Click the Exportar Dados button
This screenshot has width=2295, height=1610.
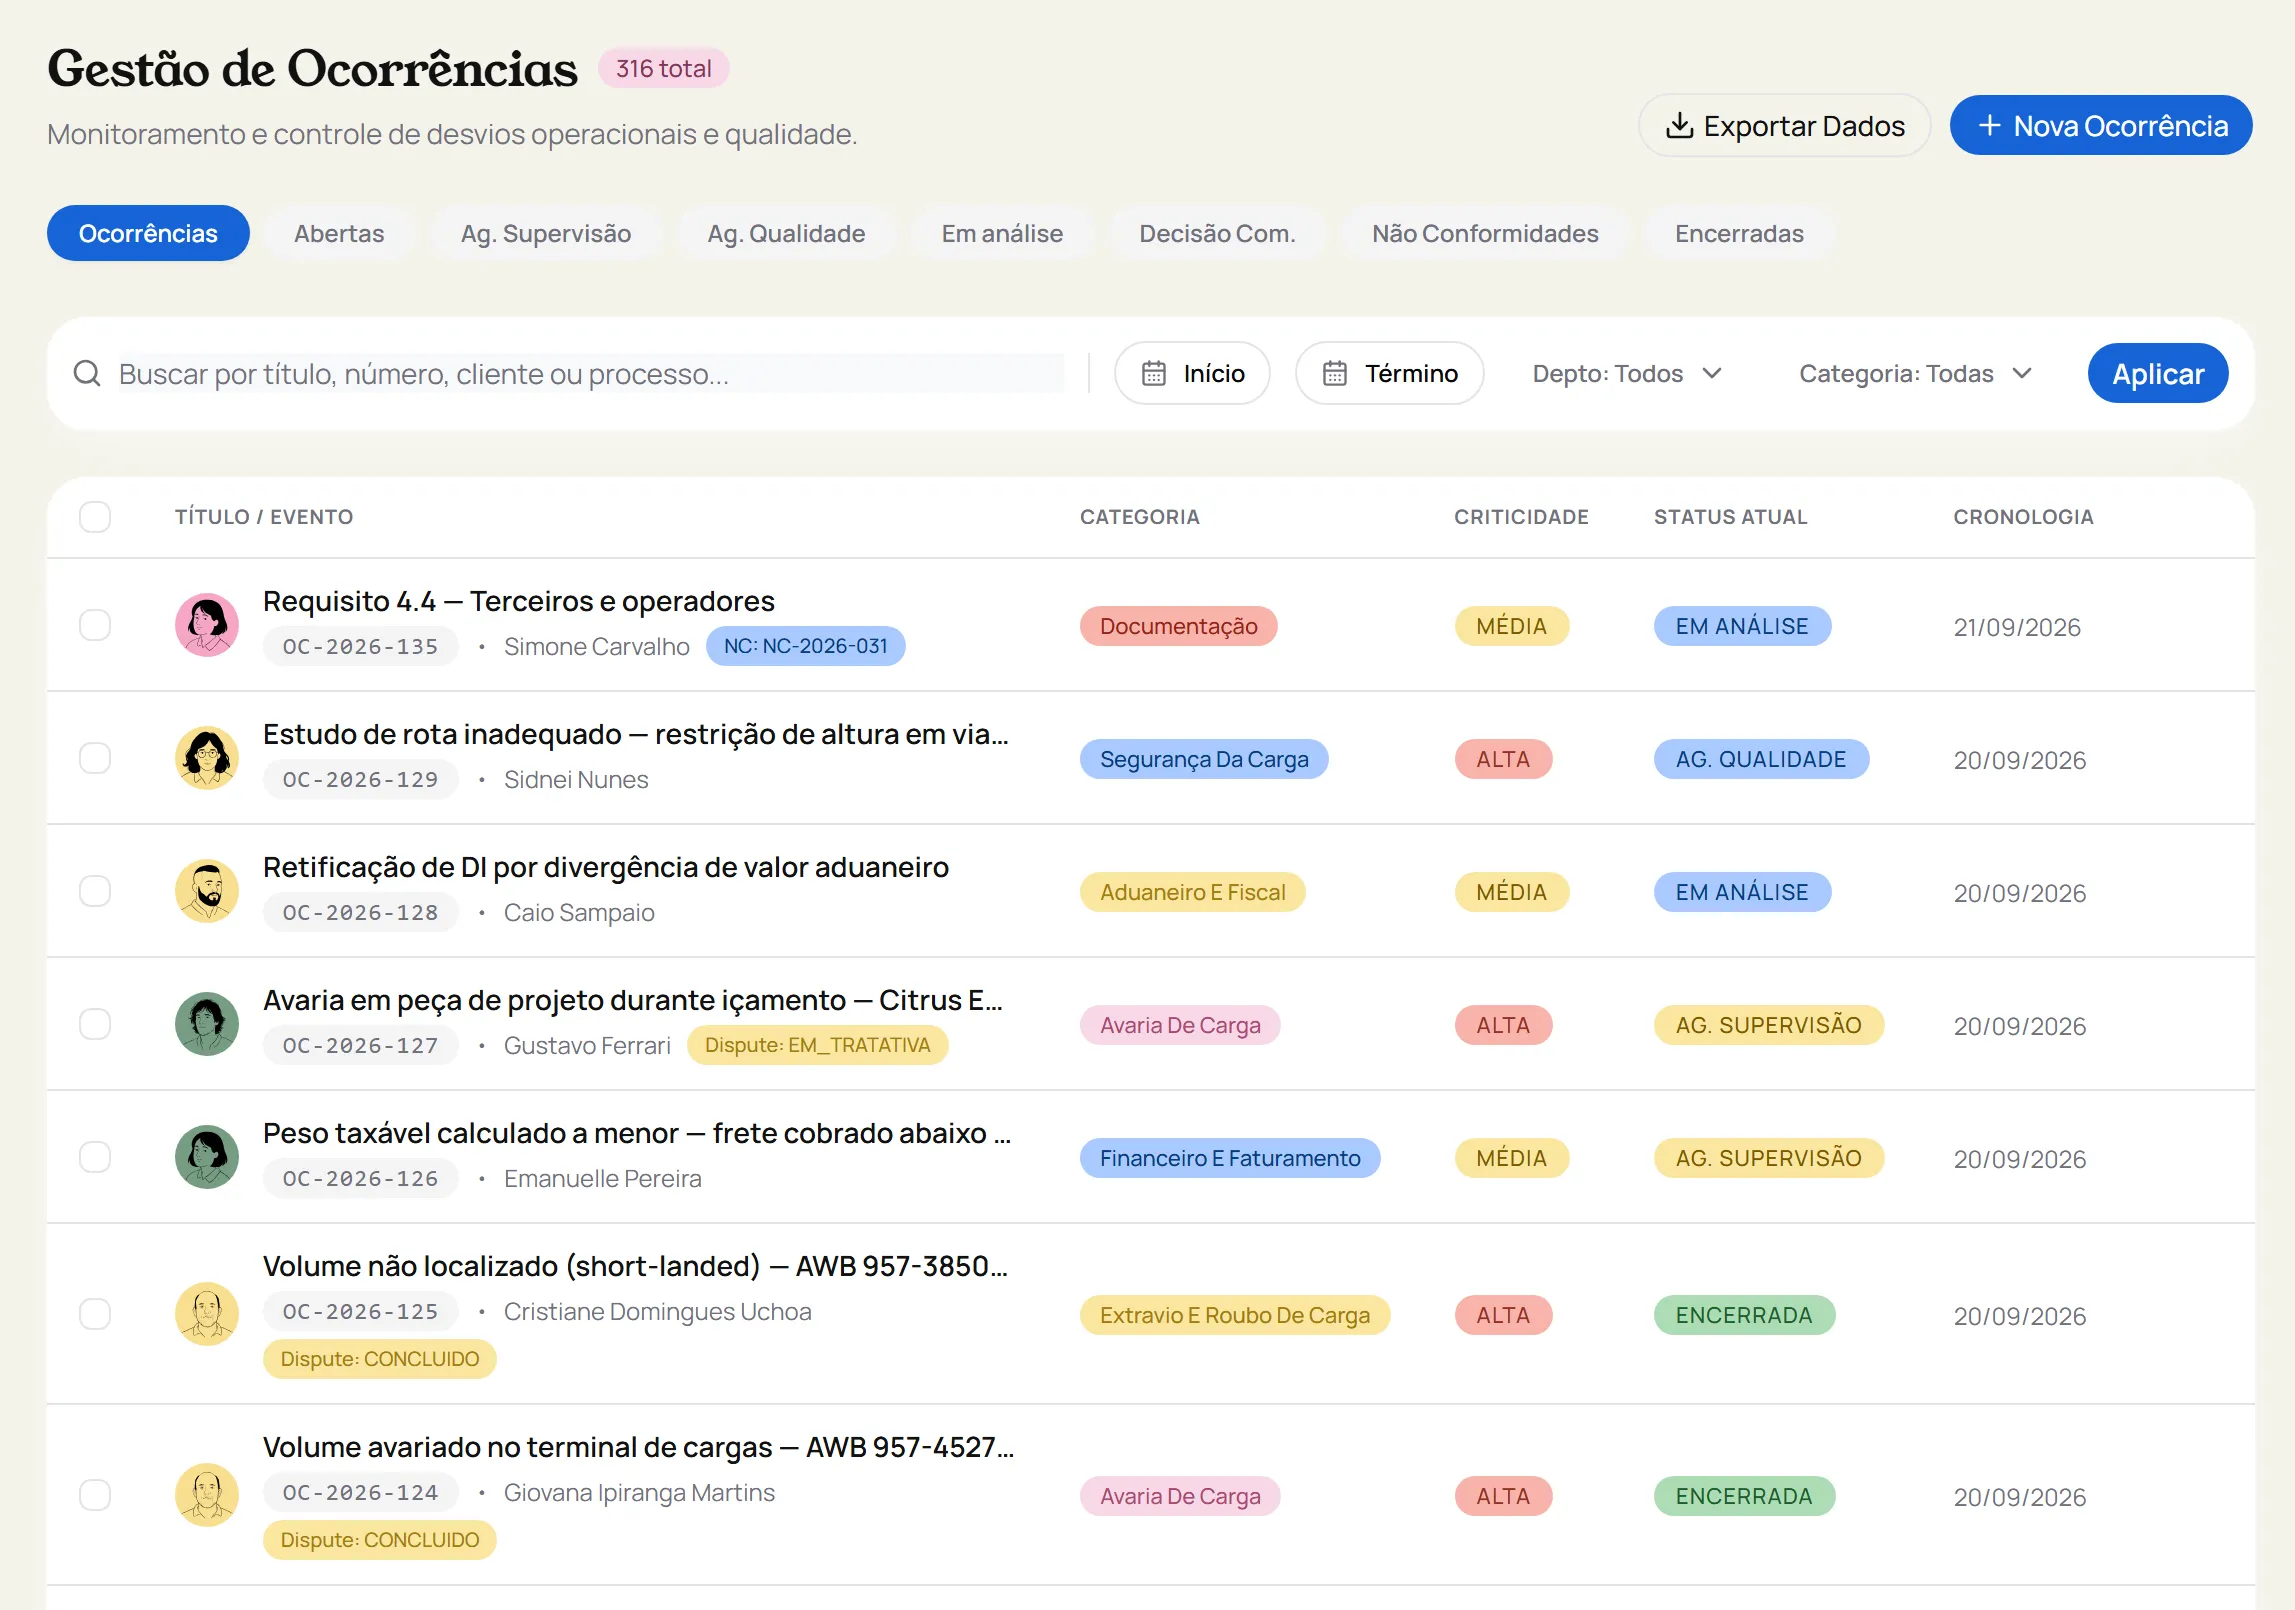[1784, 126]
